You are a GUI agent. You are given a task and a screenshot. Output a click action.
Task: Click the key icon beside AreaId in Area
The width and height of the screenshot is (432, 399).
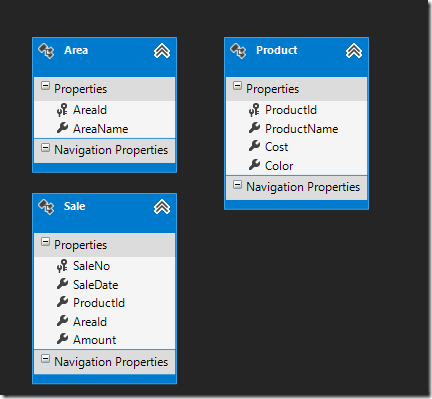click(x=62, y=110)
